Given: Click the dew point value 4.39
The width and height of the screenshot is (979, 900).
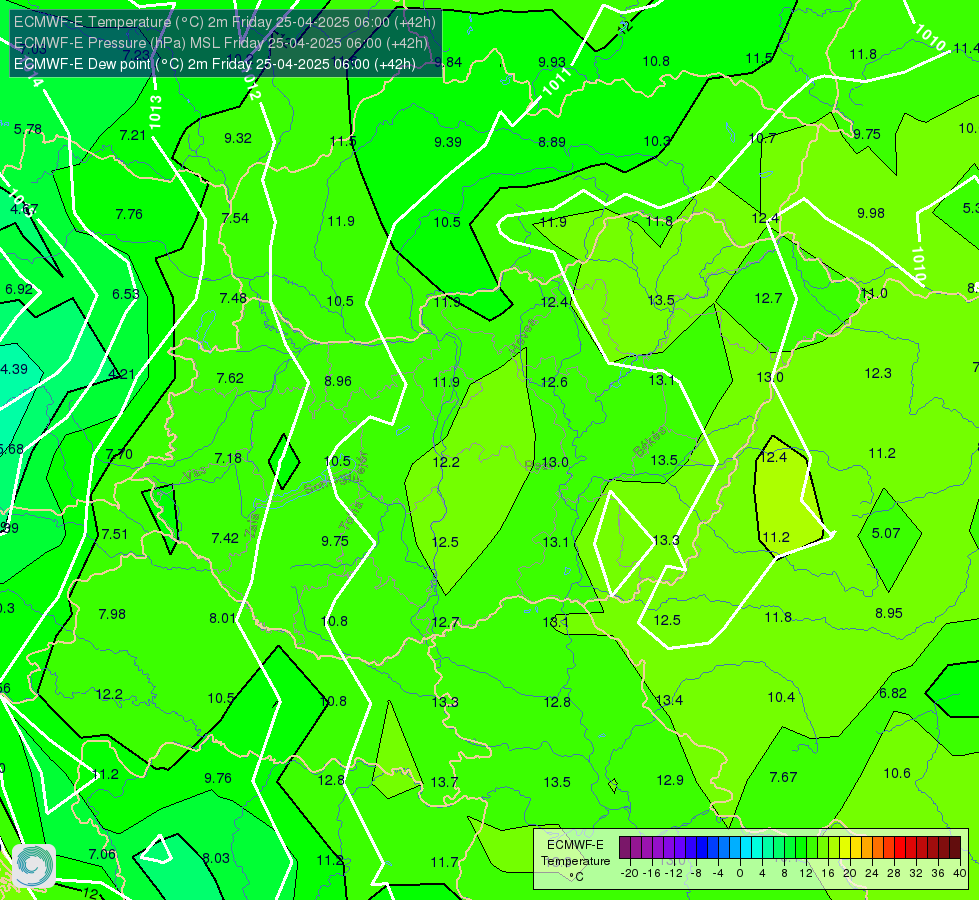Looking at the screenshot, I should (x=14, y=369).
